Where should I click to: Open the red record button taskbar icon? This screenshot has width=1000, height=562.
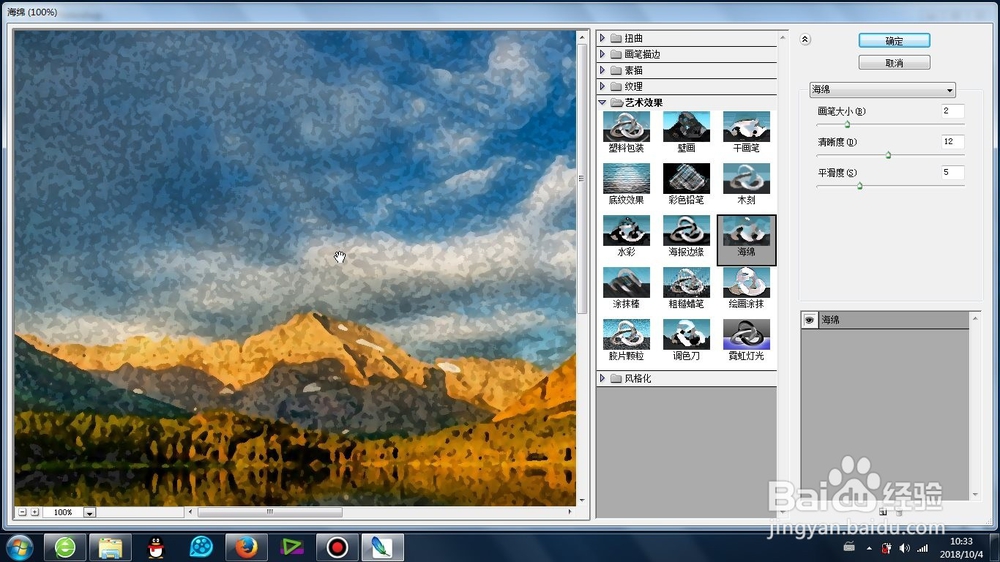point(337,547)
